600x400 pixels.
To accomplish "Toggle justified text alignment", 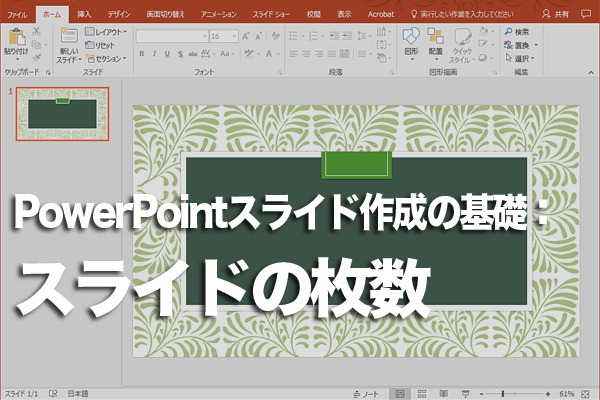I will coord(332,54).
